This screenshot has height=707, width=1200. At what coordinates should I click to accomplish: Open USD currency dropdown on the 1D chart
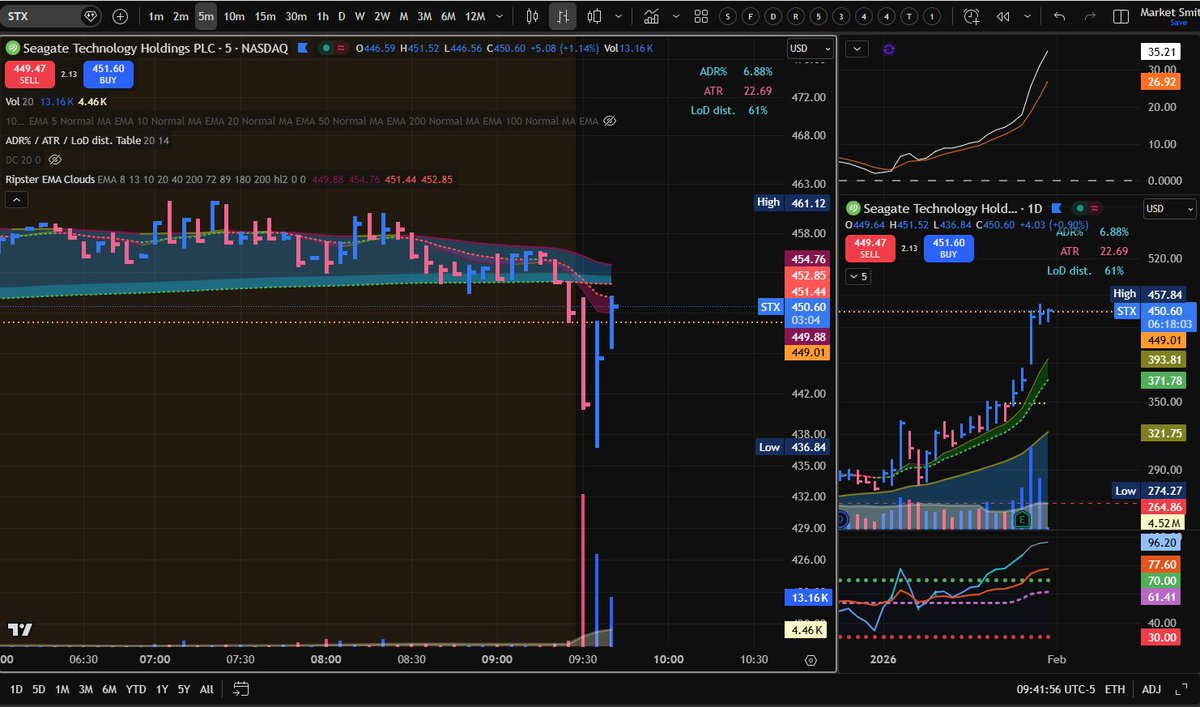[1170, 209]
